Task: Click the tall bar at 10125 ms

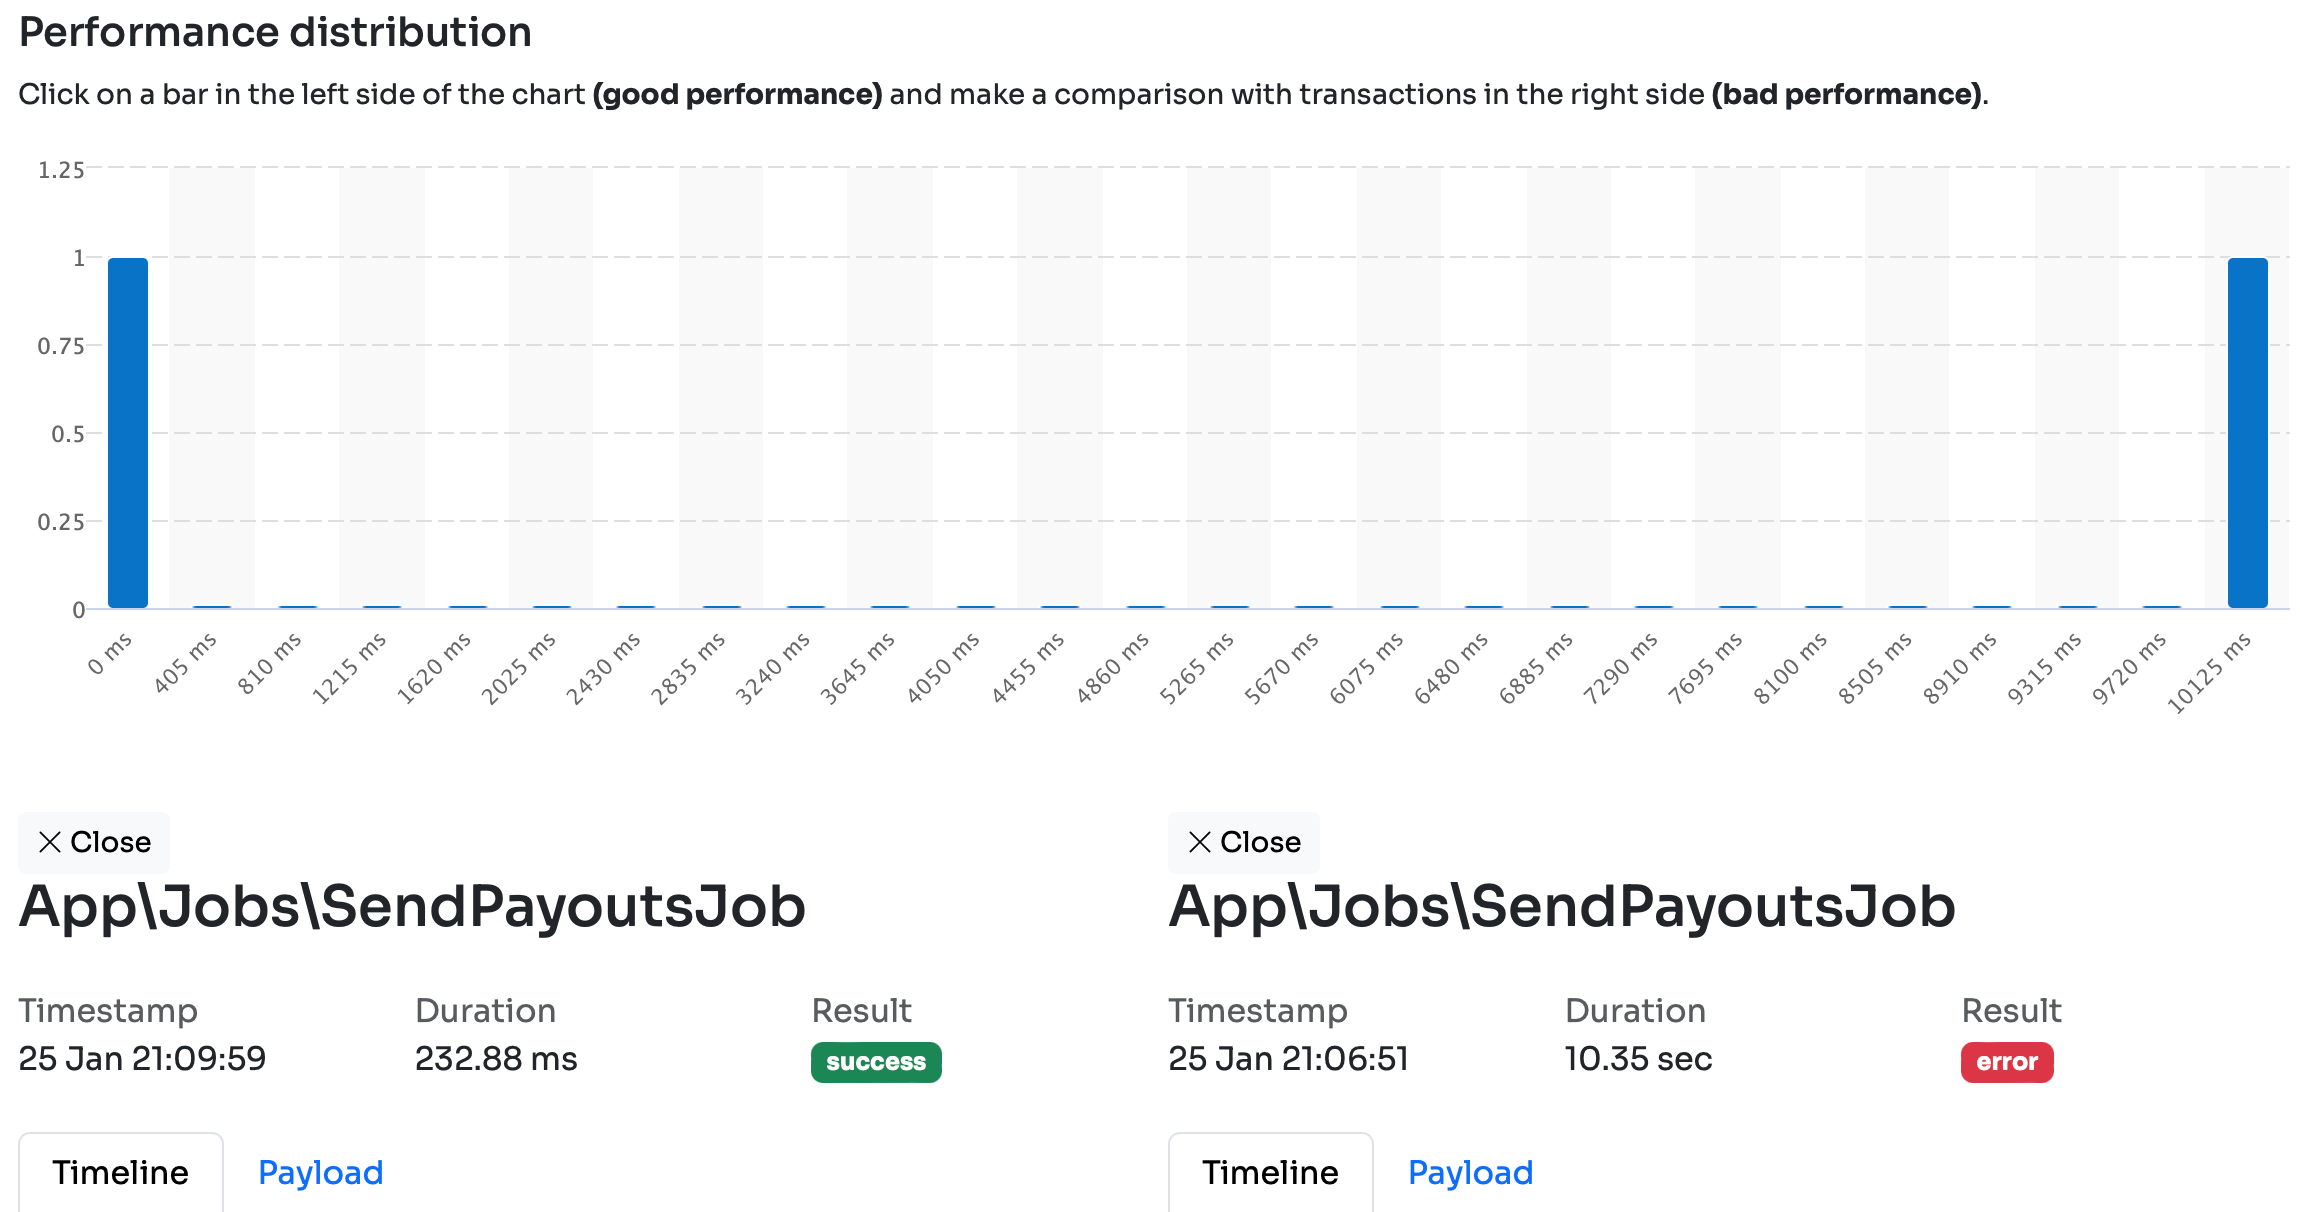Action: (x=2247, y=433)
